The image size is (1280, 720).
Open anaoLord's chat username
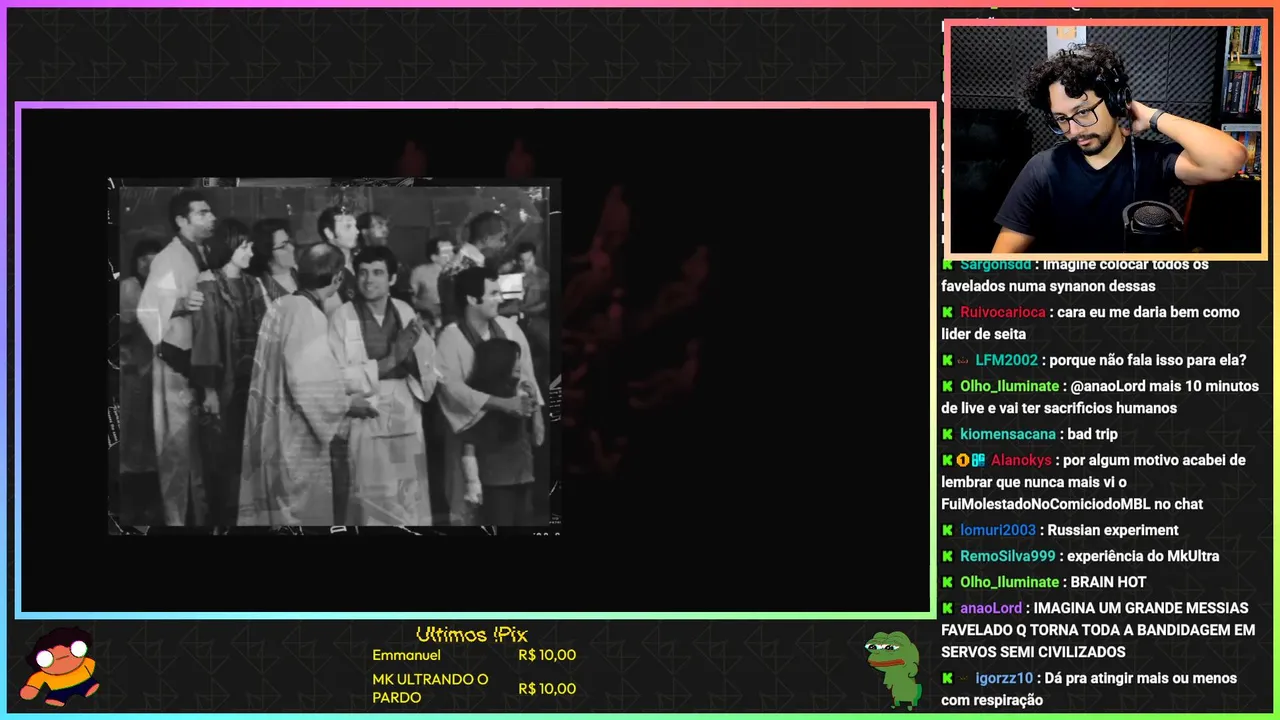[991, 608]
